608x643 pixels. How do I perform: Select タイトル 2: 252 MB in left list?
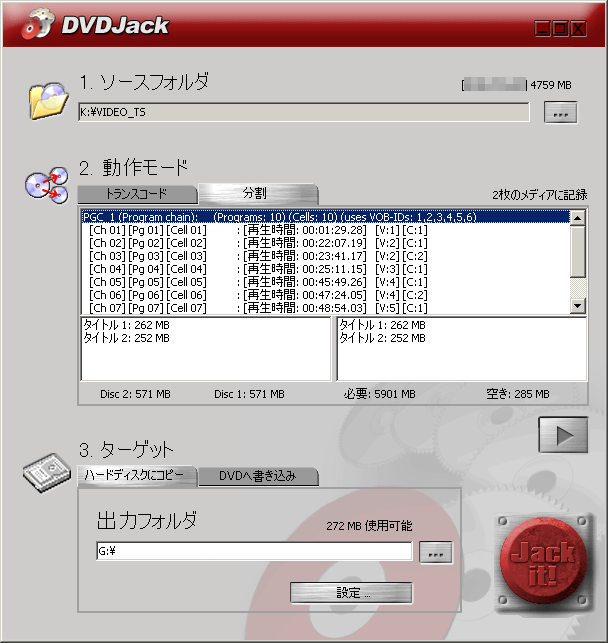(x=127, y=338)
